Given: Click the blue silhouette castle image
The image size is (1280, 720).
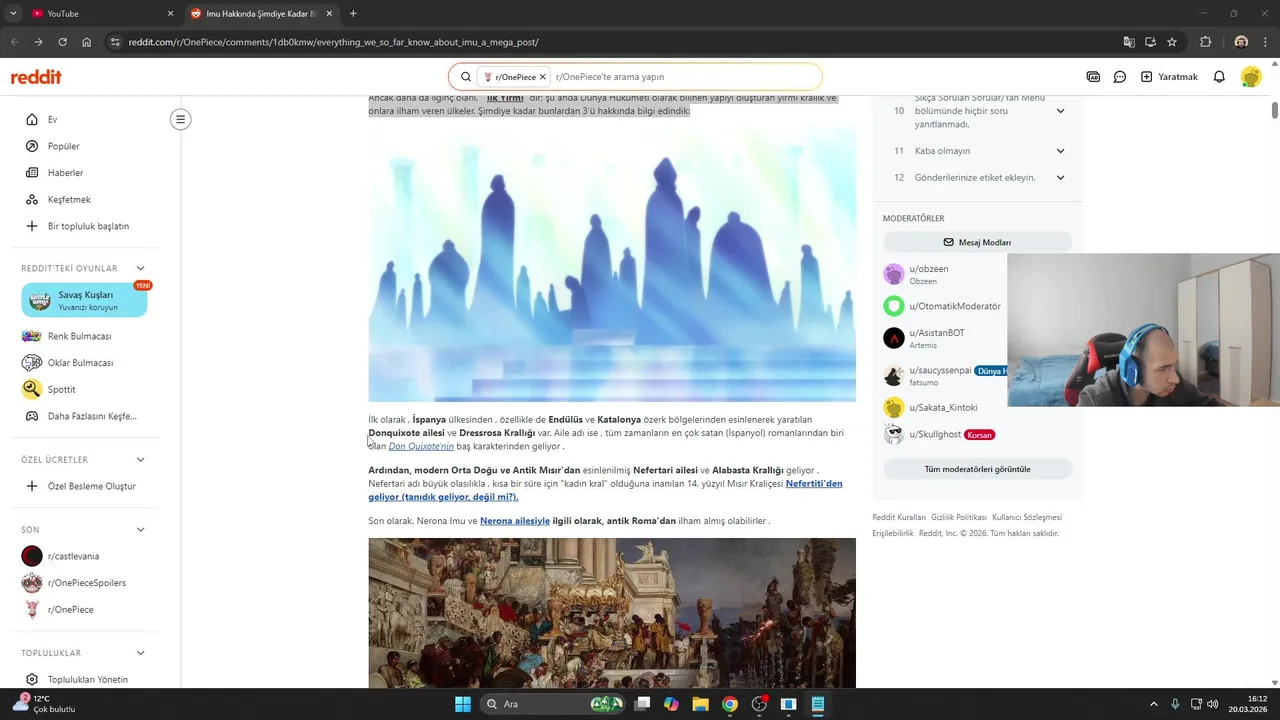Looking at the screenshot, I should [612, 265].
